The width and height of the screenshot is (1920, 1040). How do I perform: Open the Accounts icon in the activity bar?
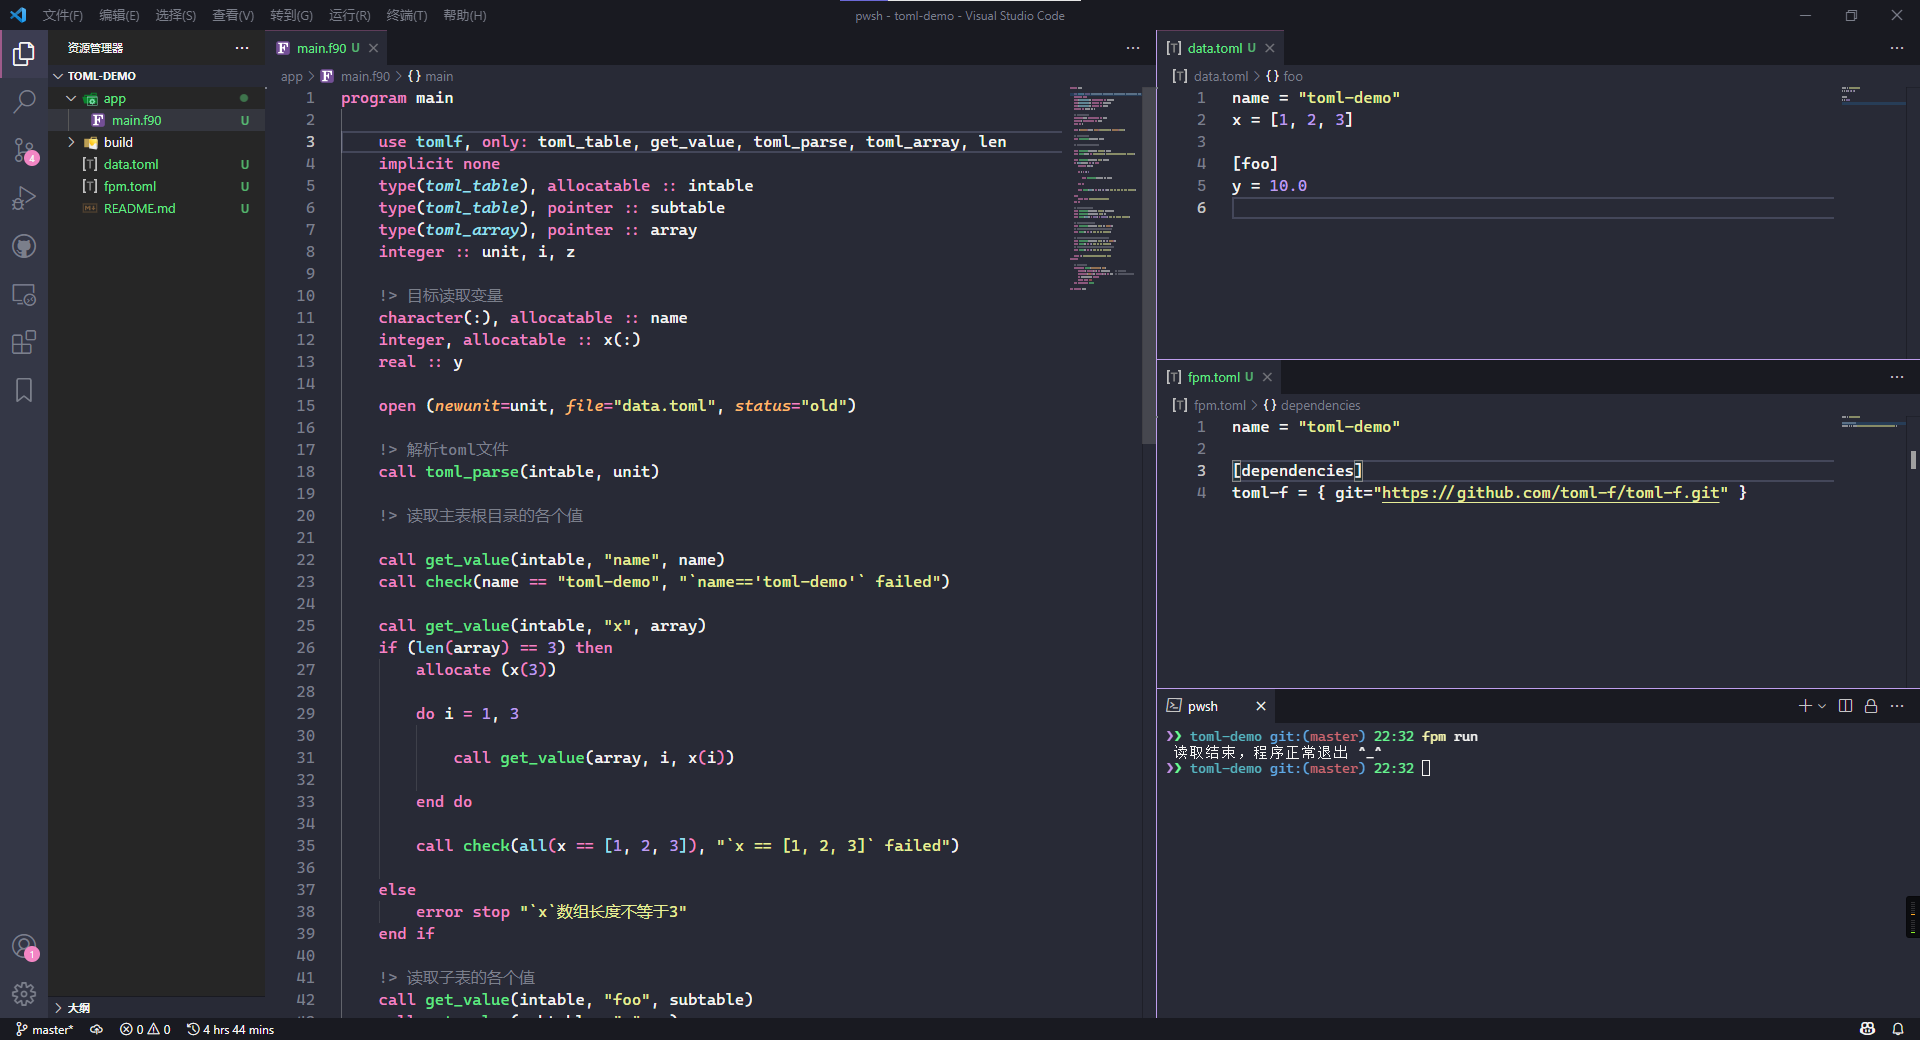point(24,947)
